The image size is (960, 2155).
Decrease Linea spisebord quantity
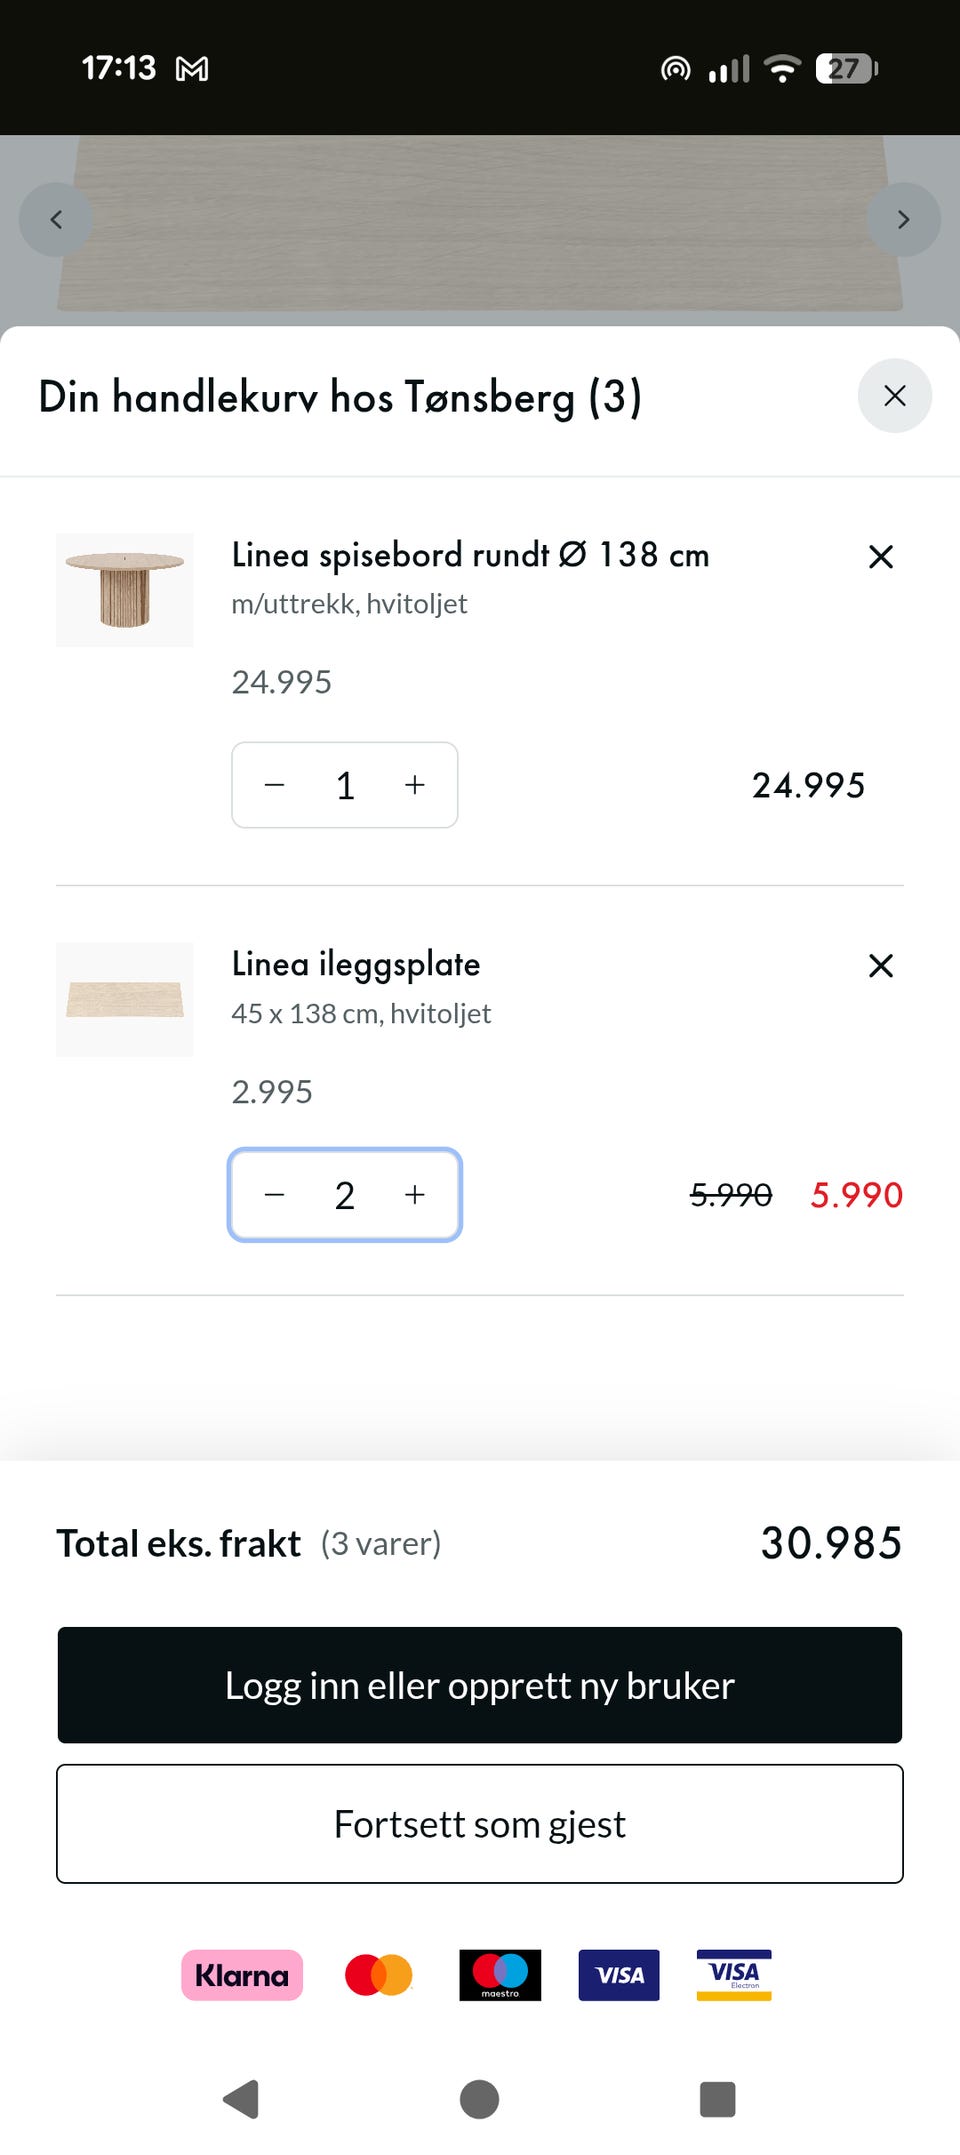[275, 786]
